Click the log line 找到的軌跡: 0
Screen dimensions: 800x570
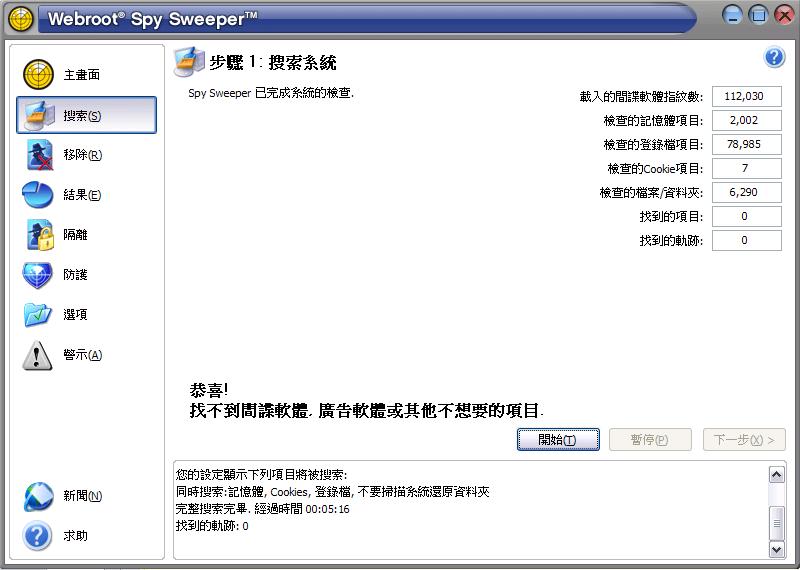tap(212, 526)
